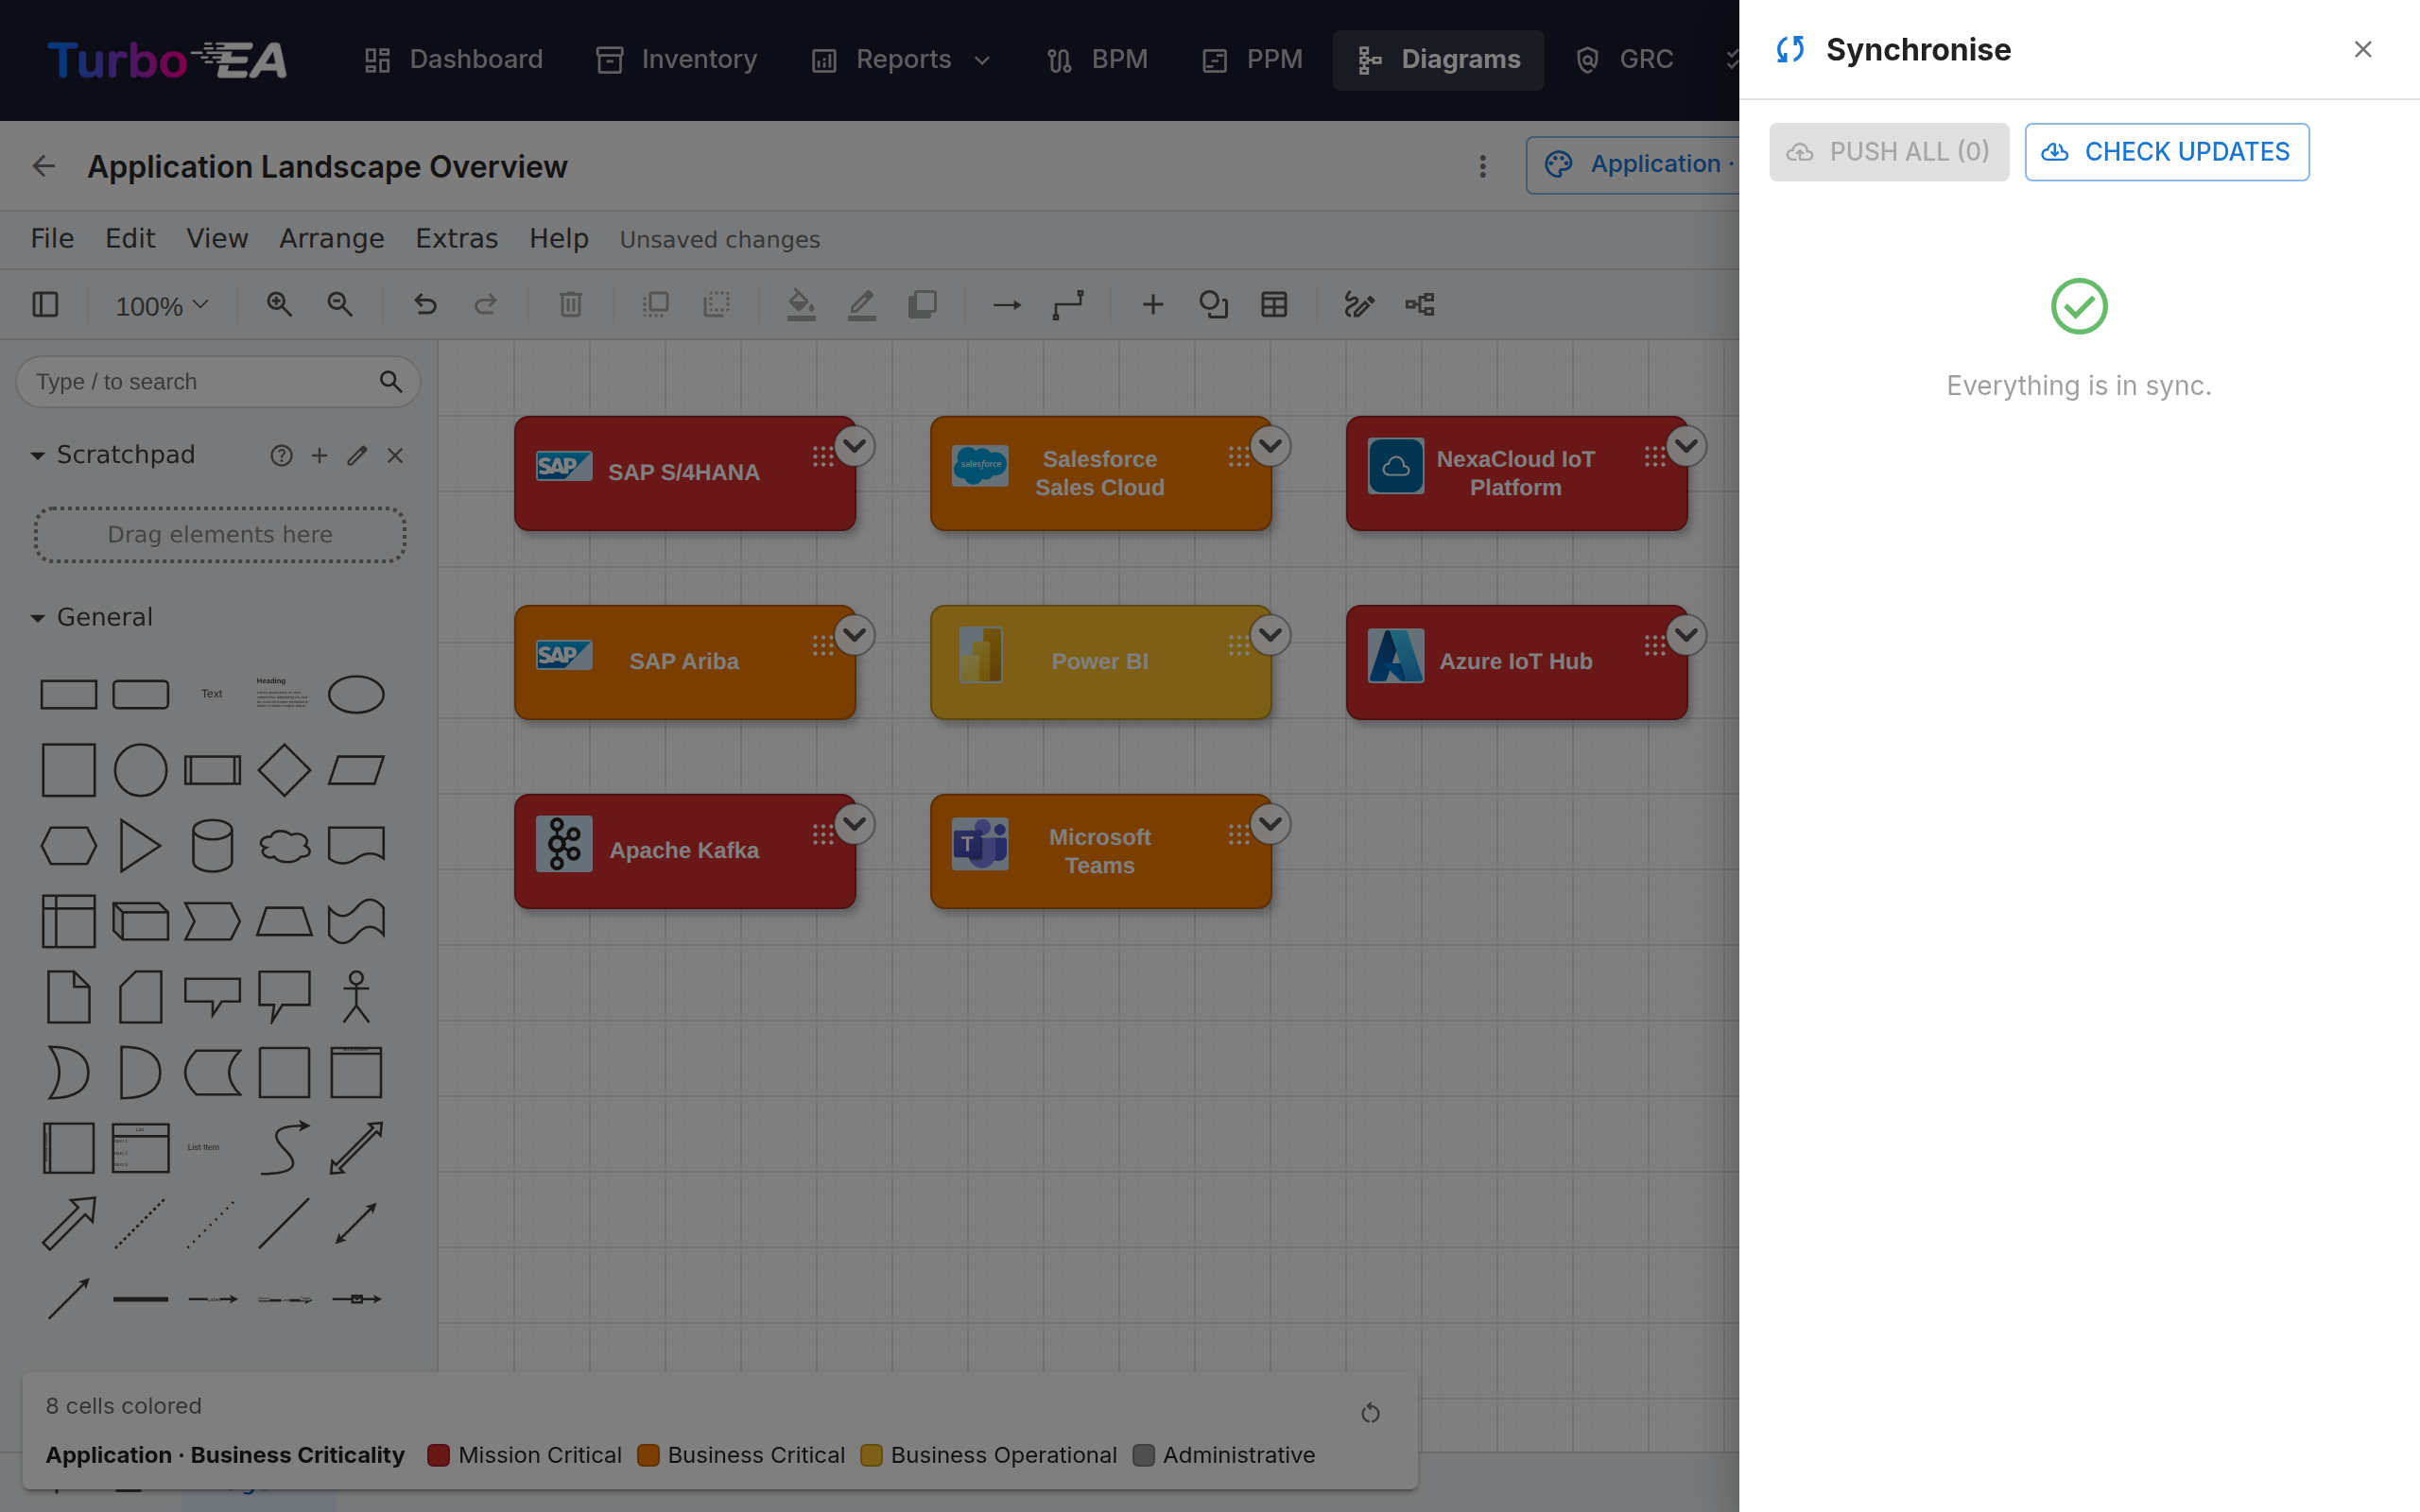This screenshot has height=1512, width=2420.
Task: Click the redo arrow icon
Action: tap(486, 304)
